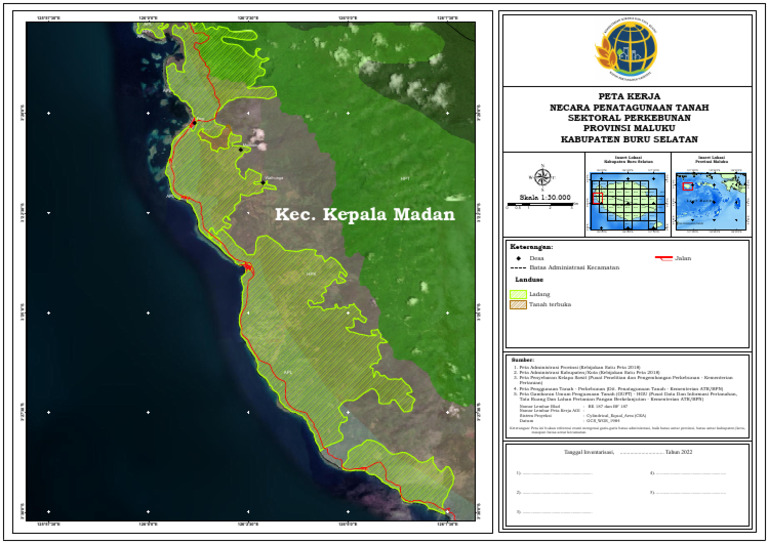Click signature line number 1

(554, 473)
